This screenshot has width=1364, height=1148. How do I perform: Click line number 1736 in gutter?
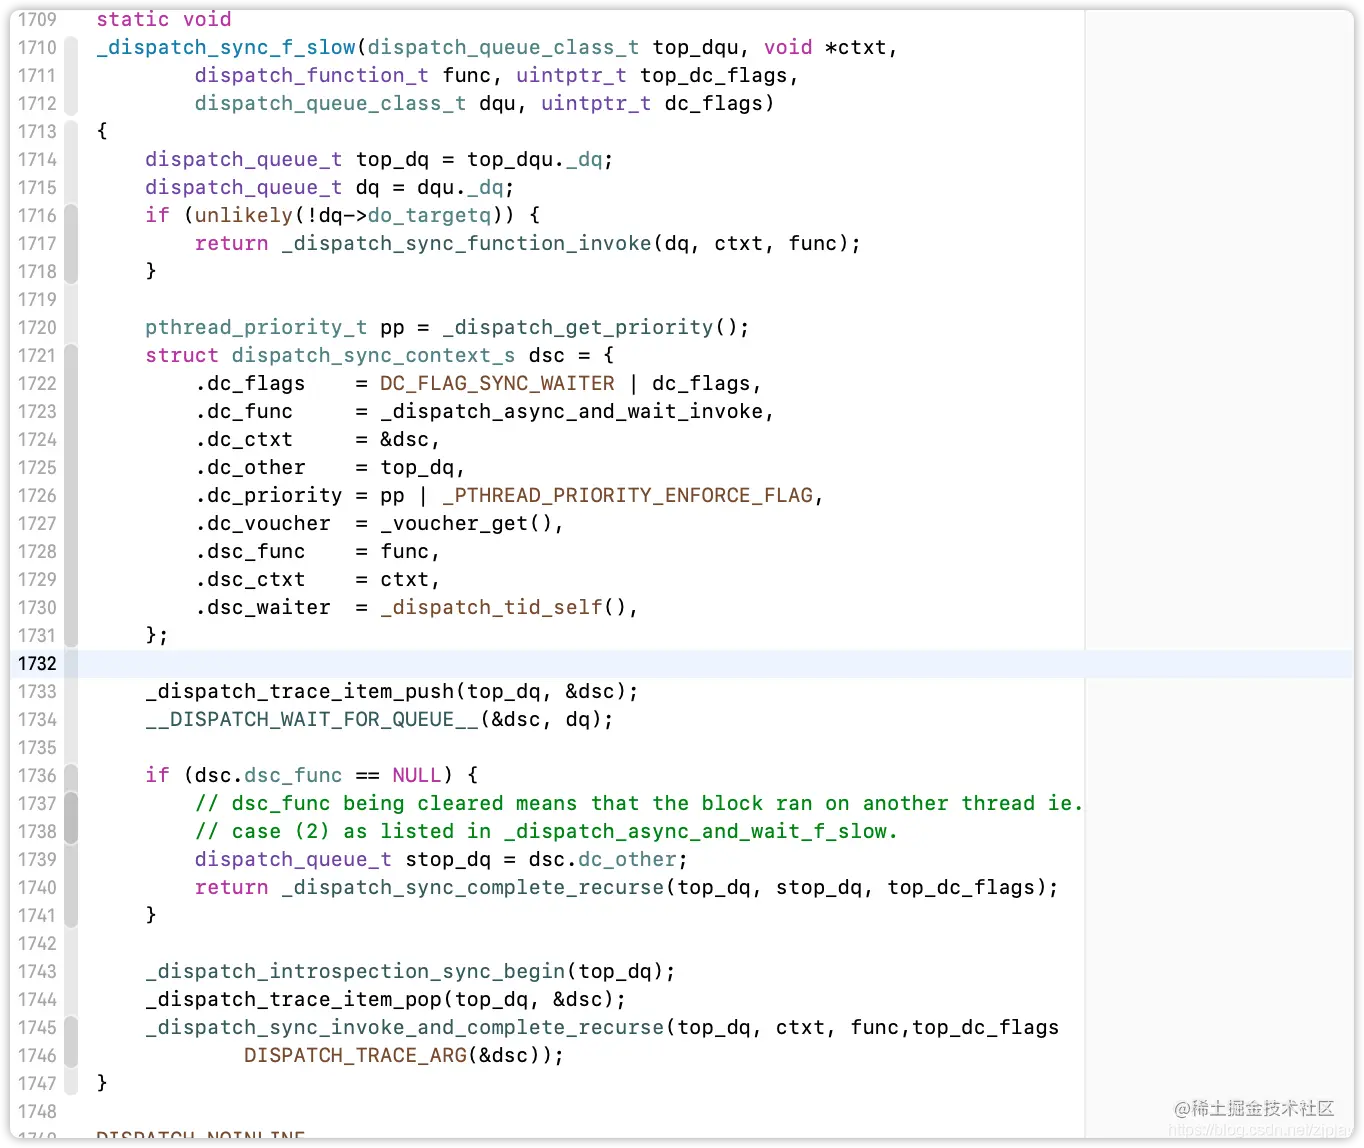click(37, 775)
